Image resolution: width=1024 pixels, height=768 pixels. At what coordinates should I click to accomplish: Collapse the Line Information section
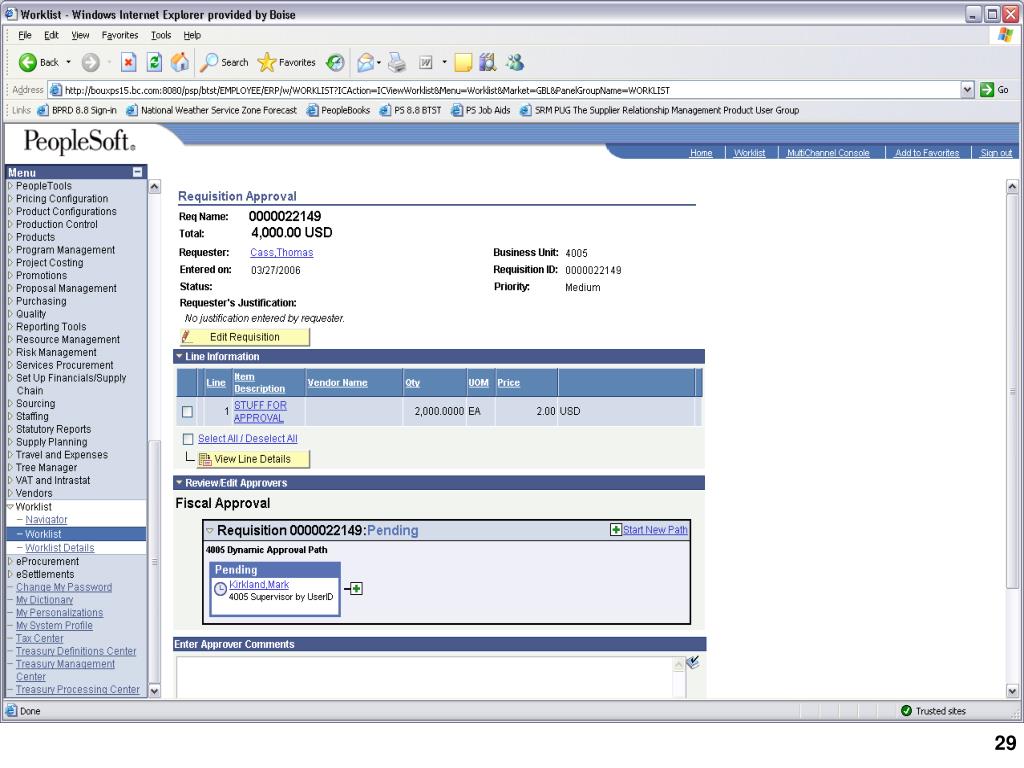click(x=179, y=357)
